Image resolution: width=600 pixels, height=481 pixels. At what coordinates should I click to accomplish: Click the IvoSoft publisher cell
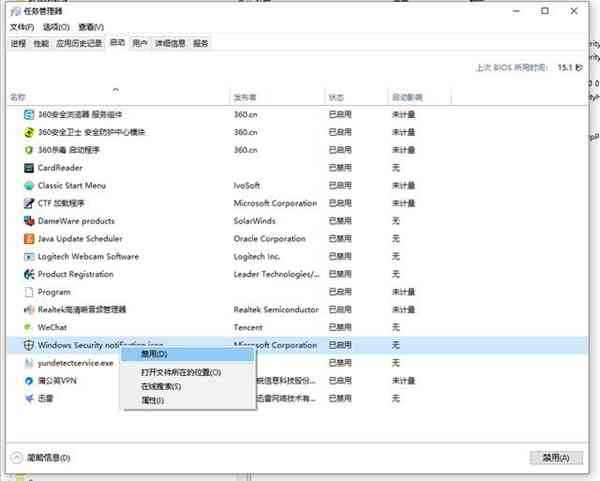tap(247, 186)
